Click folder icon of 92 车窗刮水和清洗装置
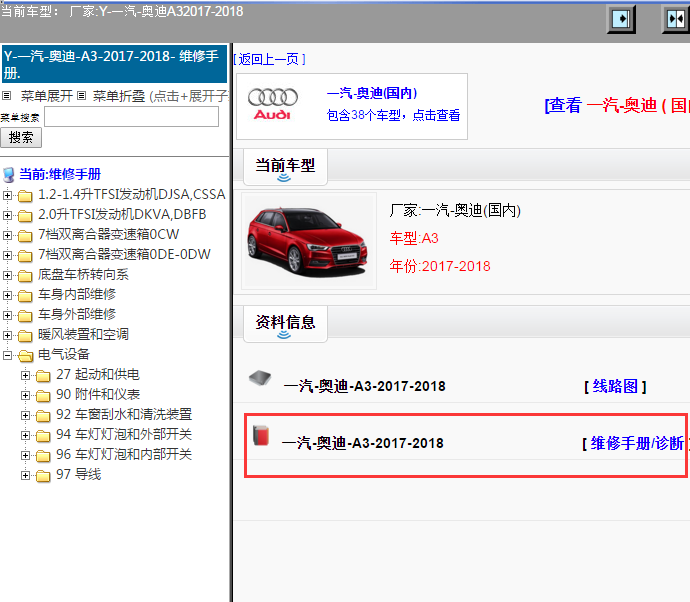 [43, 415]
